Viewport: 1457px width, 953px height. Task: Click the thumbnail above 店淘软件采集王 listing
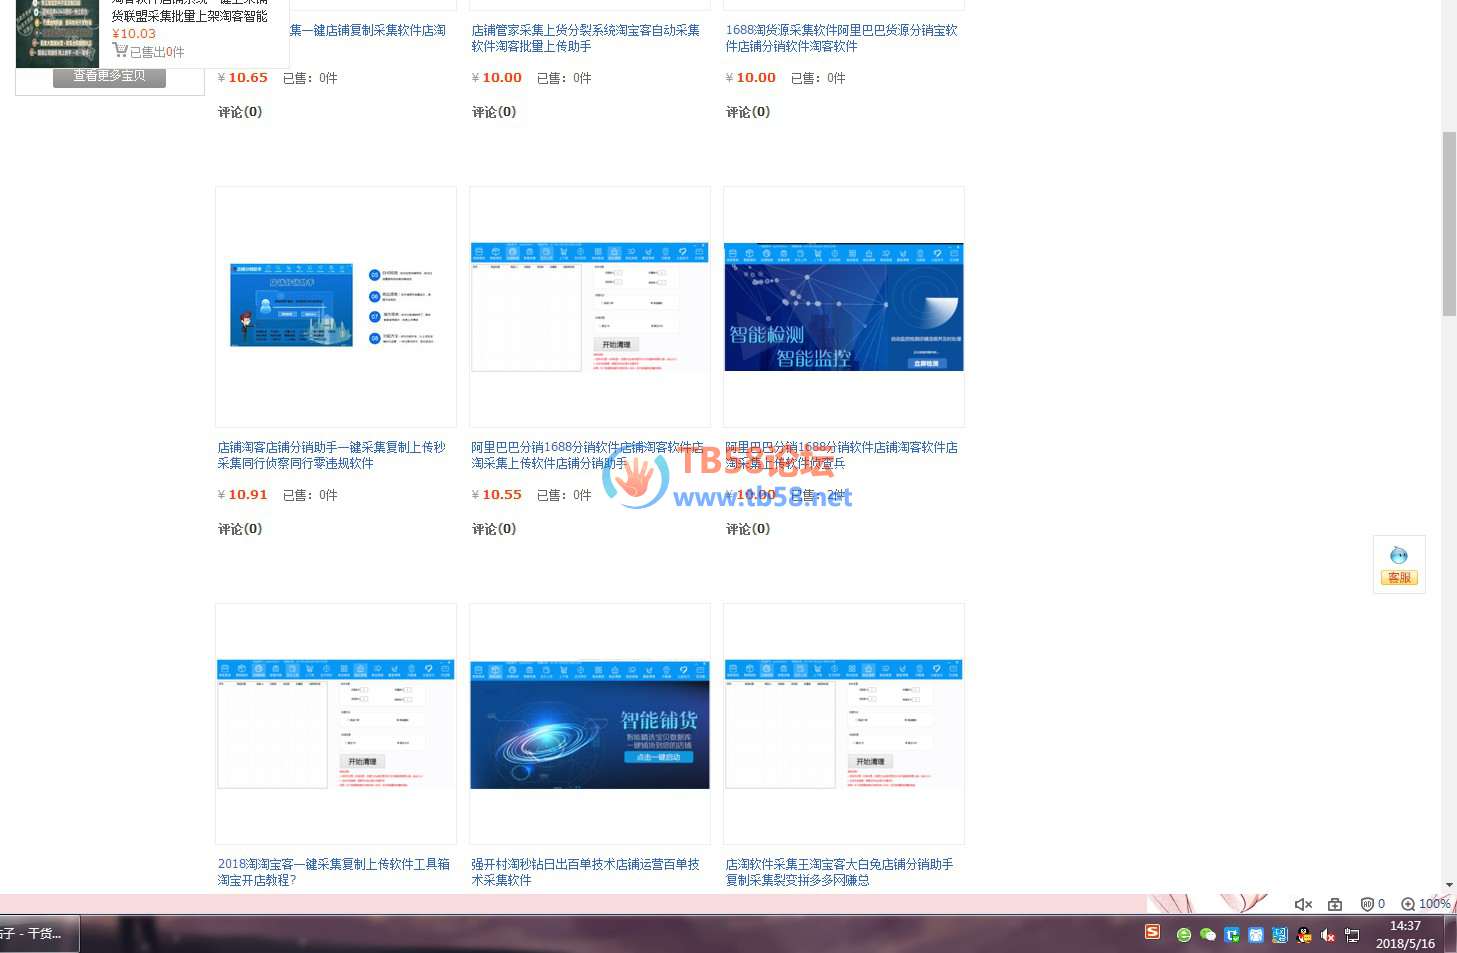[844, 724]
